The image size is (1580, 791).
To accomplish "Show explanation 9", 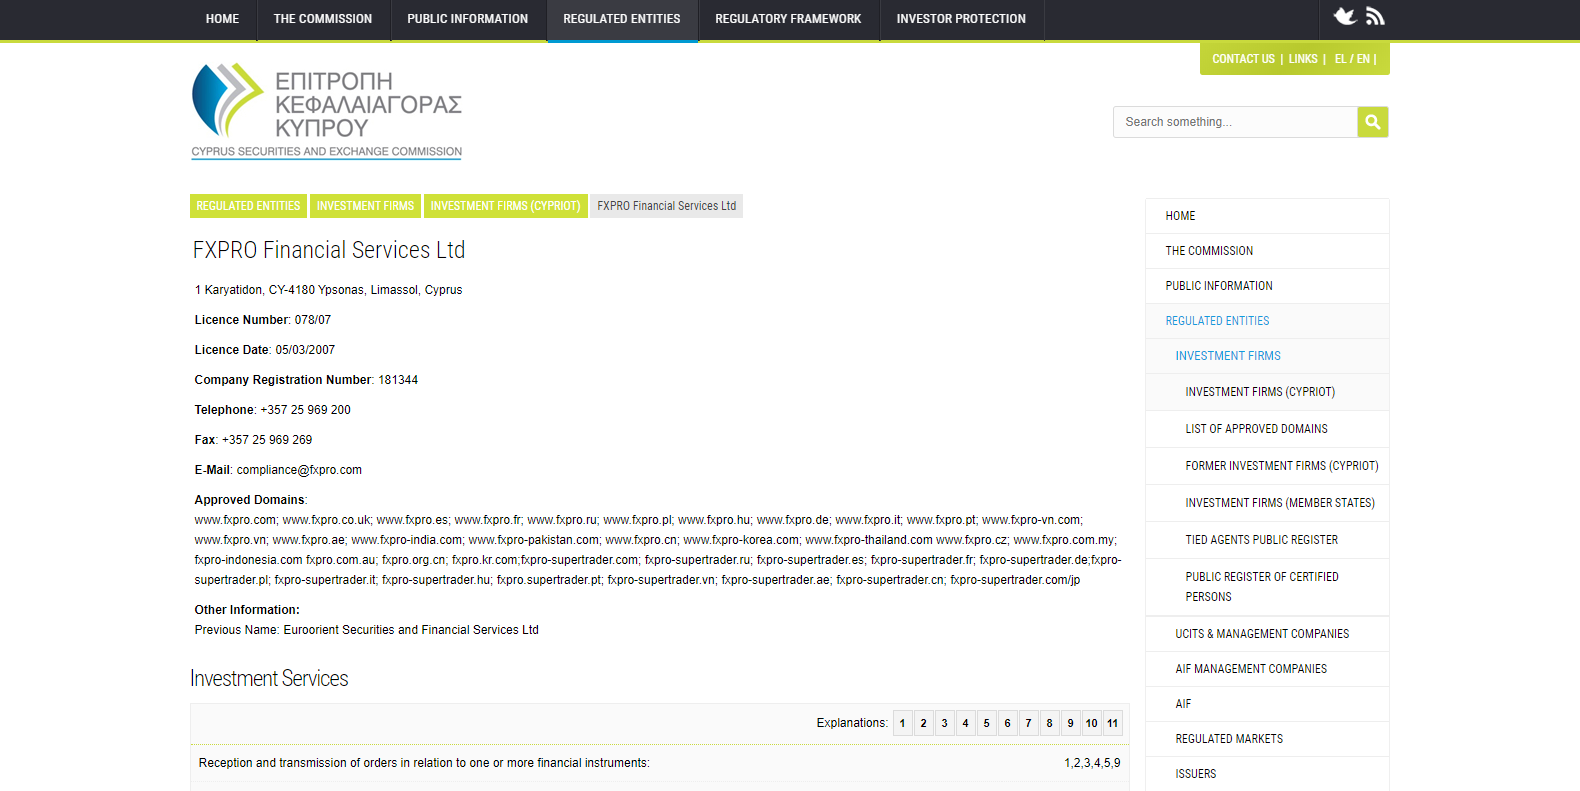I will (x=1070, y=723).
